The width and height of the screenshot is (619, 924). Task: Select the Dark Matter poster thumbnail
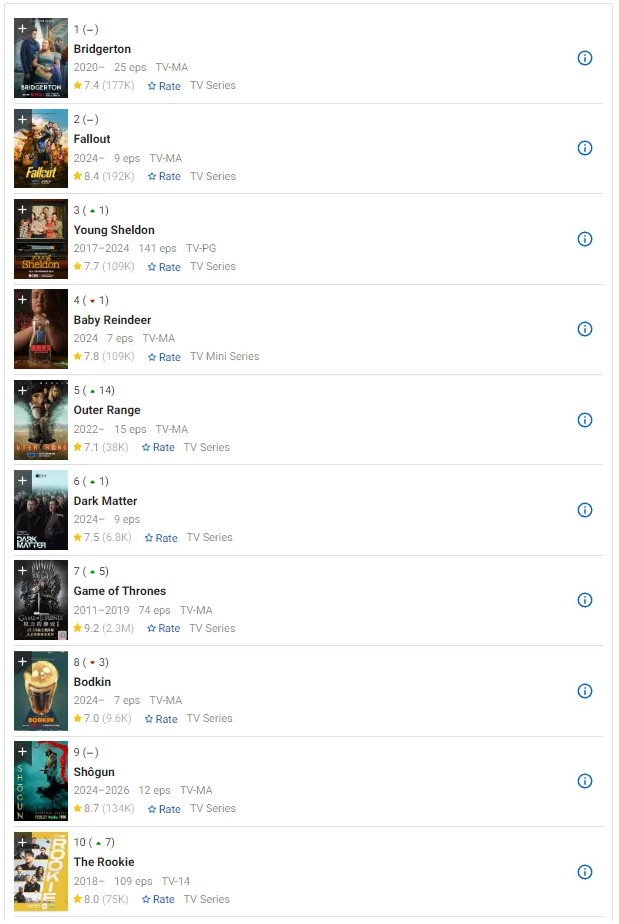pos(41,510)
